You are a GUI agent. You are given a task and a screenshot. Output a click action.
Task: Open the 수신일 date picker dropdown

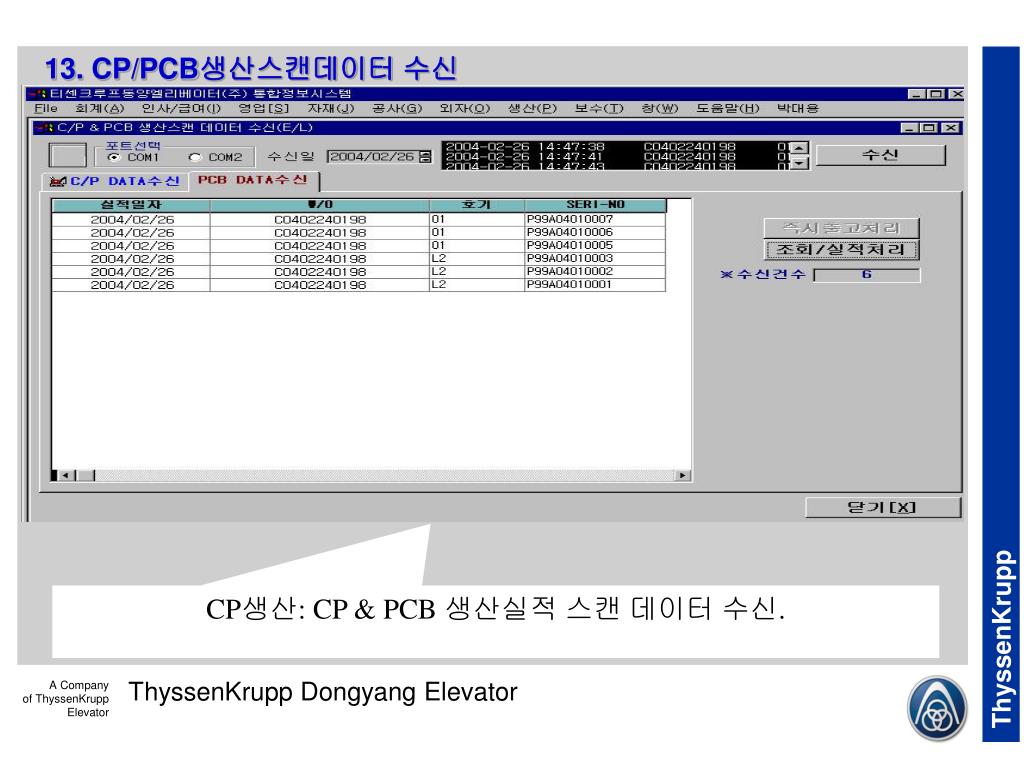(425, 157)
